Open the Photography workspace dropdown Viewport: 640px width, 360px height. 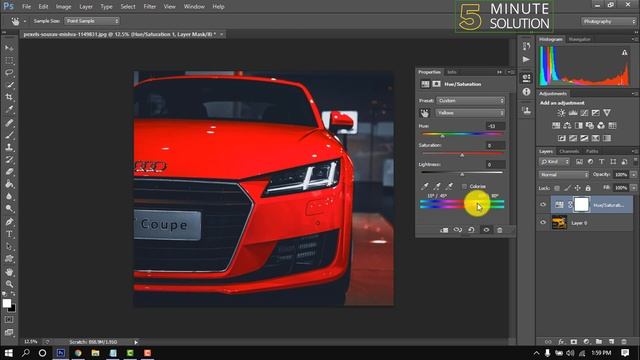(609, 21)
